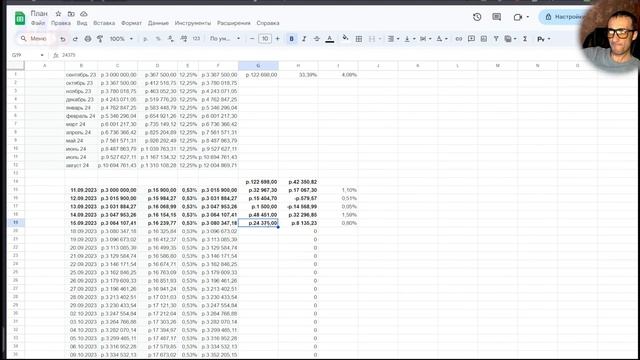This screenshot has height=360, width=640.
Task: Apply percent format
Action: coord(158,39)
